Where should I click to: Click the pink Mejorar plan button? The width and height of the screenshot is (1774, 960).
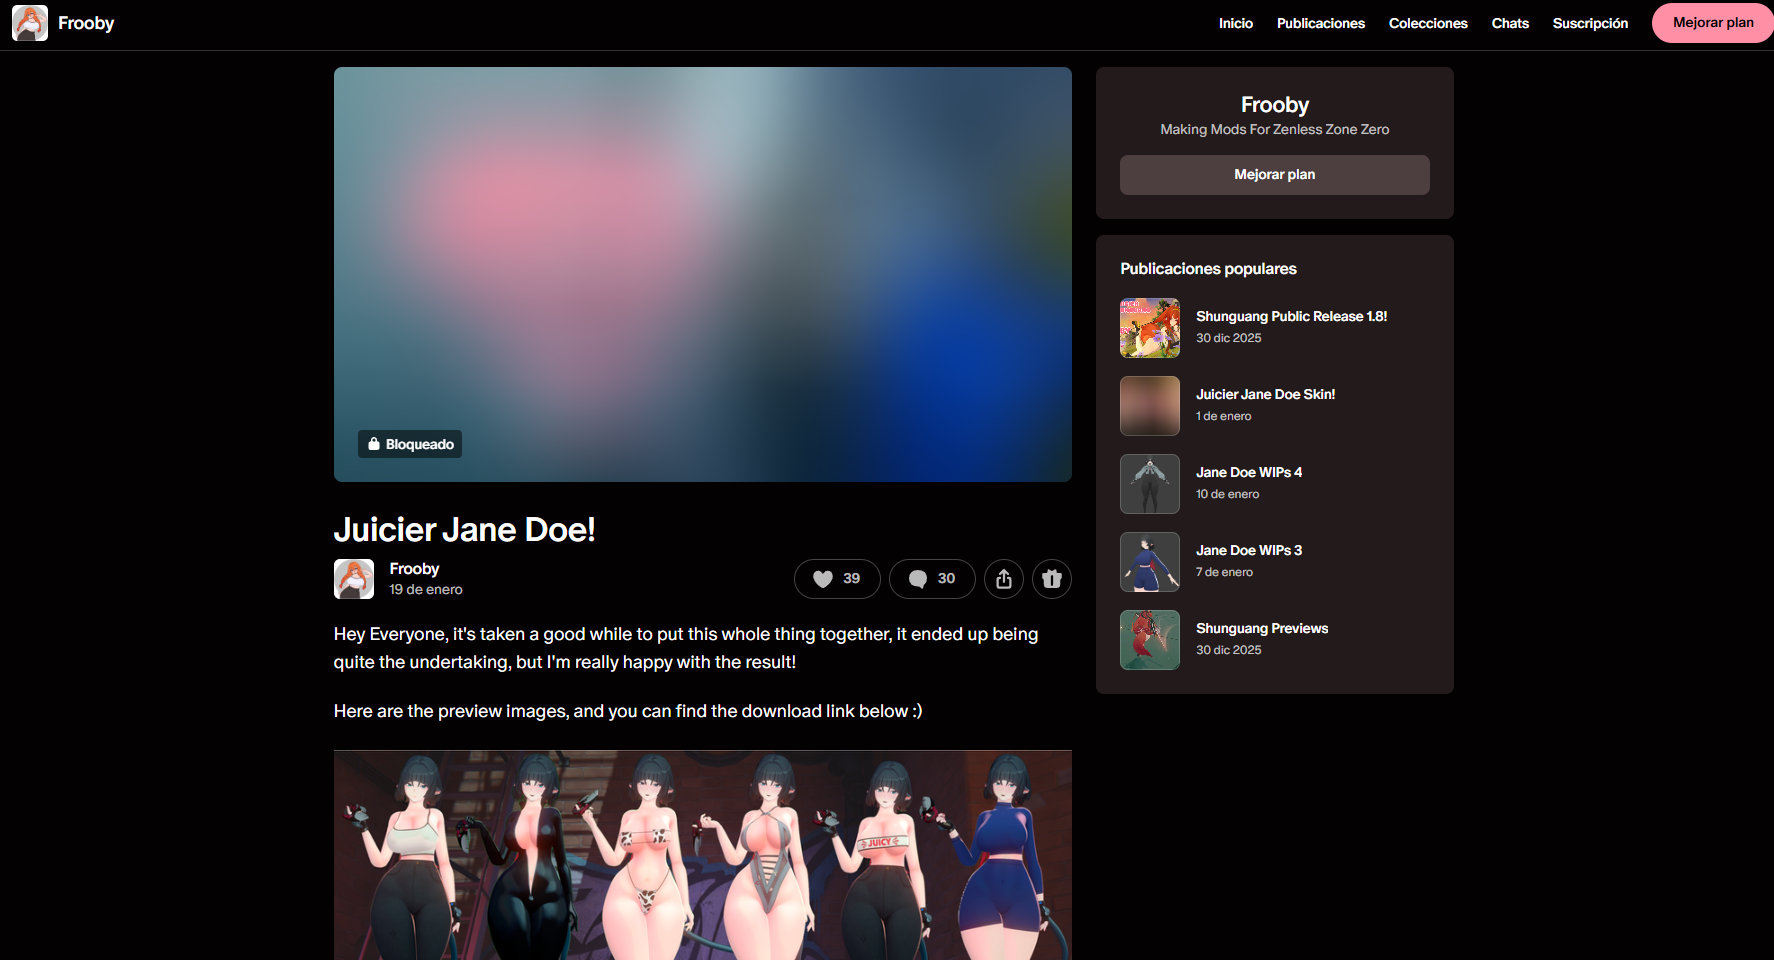point(1713,23)
